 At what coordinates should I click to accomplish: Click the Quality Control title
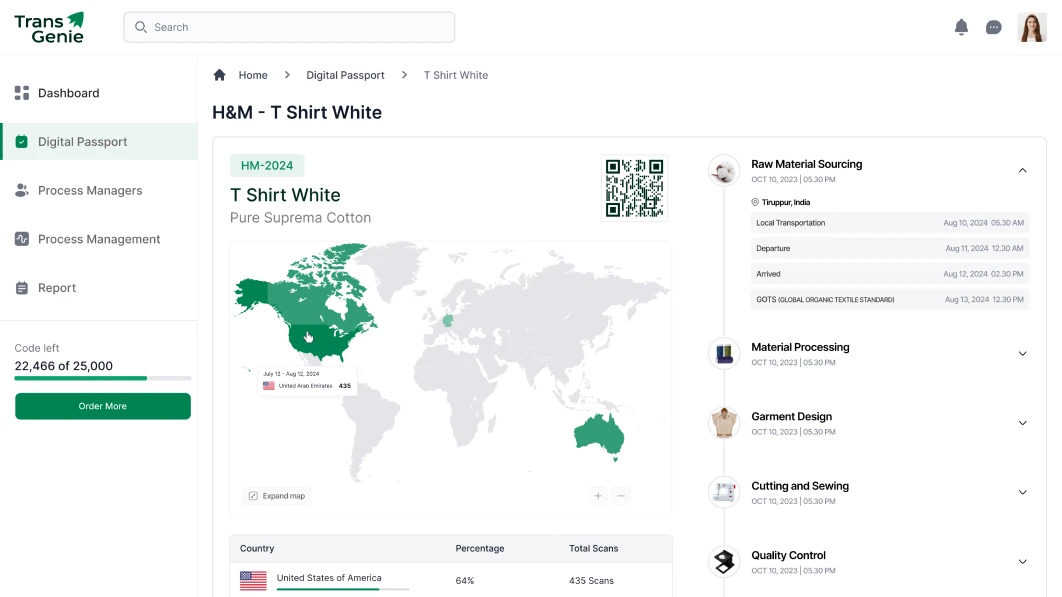(x=788, y=555)
